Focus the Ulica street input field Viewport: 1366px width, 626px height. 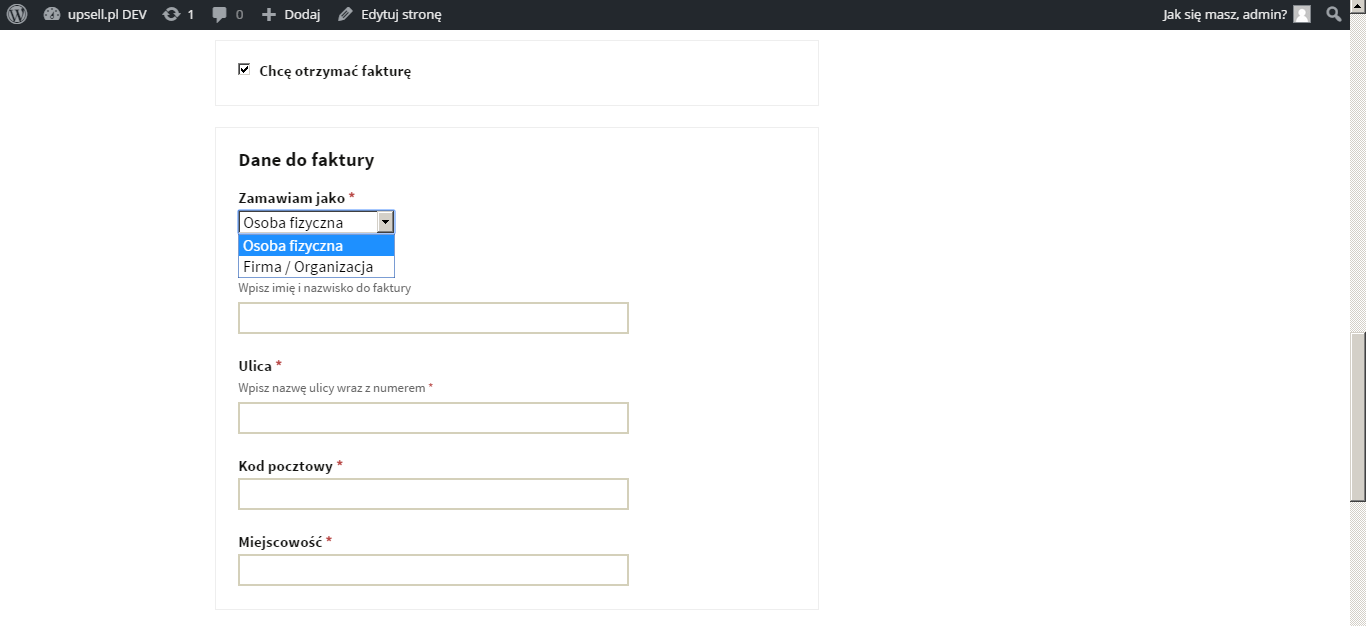(x=433, y=418)
